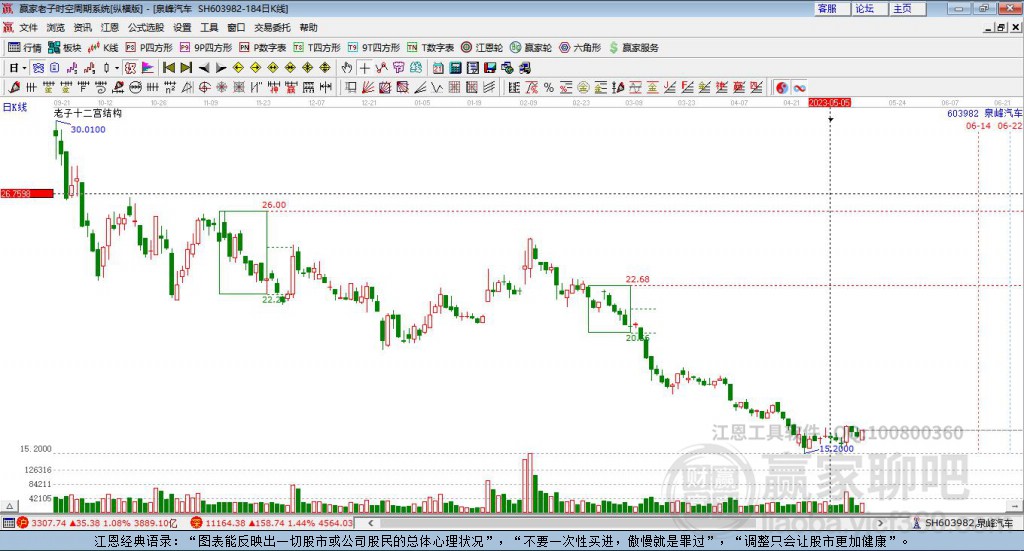Click the up triangle beside volume panel
1024x551 pixels.
9,506
